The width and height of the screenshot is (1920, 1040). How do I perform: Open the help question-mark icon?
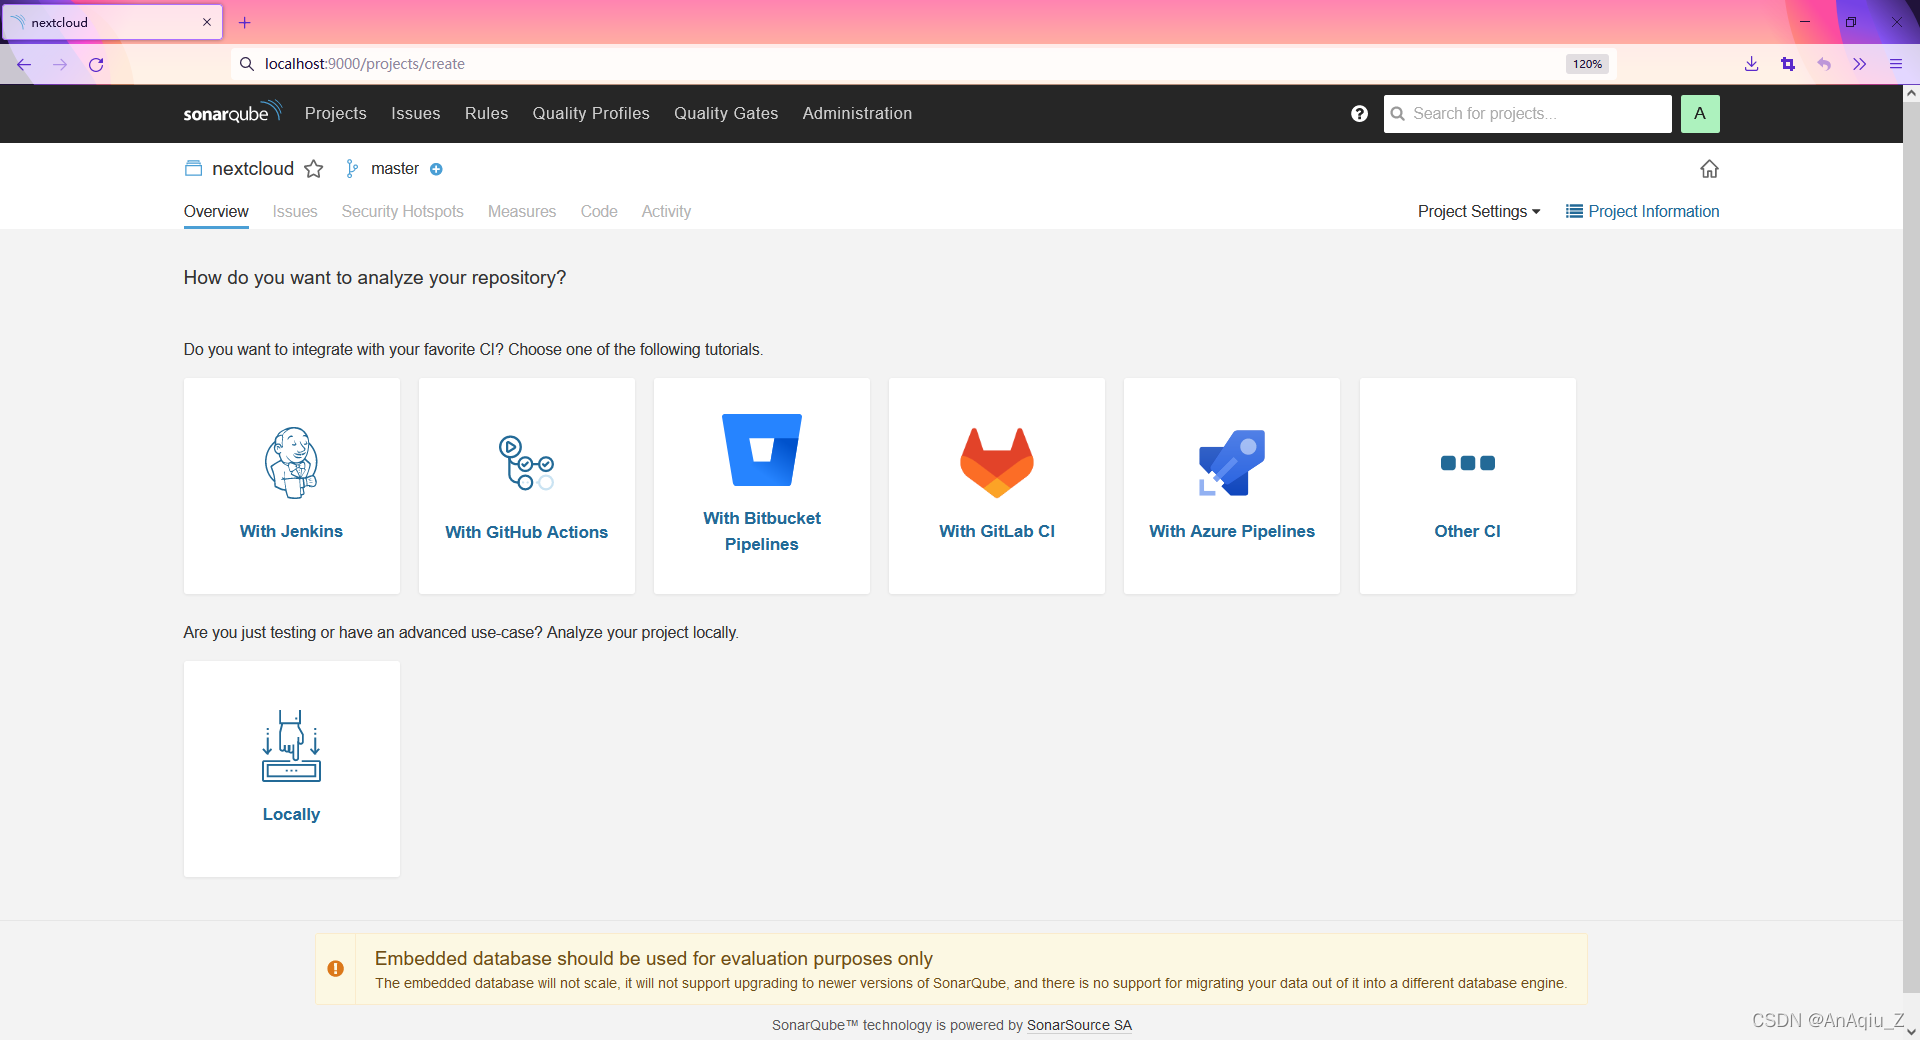pyautogui.click(x=1359, y=114)
